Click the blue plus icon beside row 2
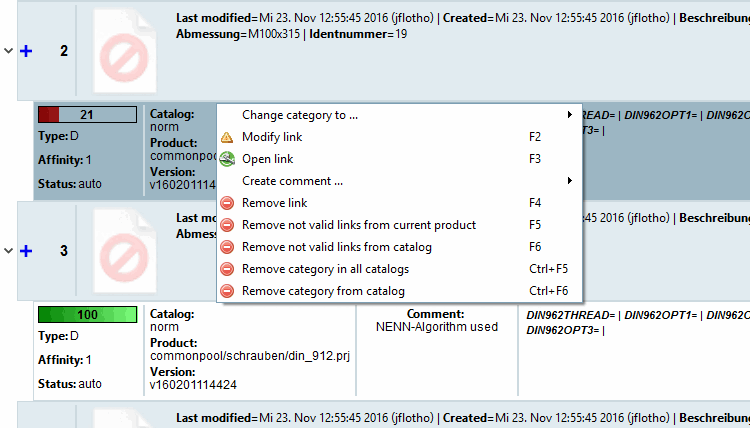Image resolution: width=750 pixels, height=428 pixels. pyautogui.click(x=27, y=51)
